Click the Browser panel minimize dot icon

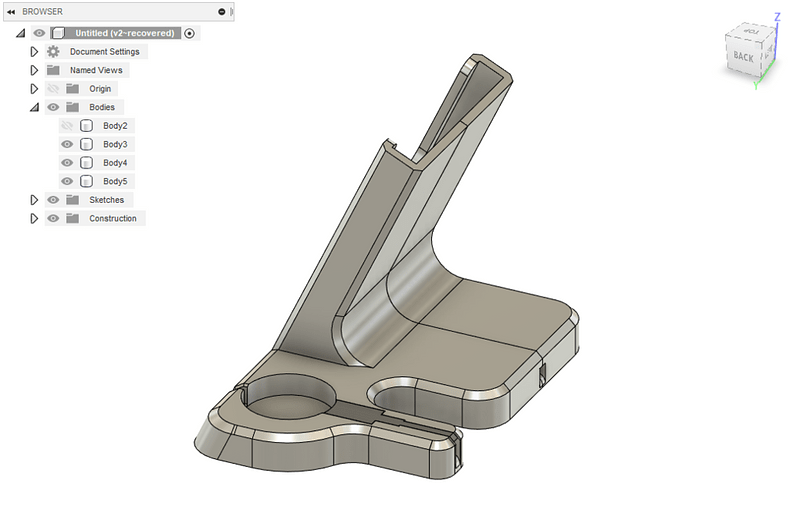[221, 12]
